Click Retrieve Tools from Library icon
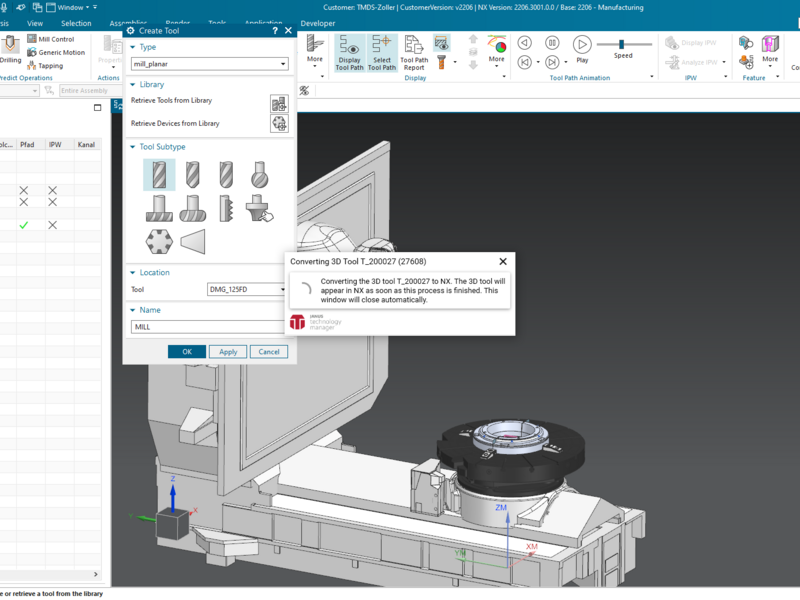The width and height of the screenshot is (800, 600). [279, 104]
